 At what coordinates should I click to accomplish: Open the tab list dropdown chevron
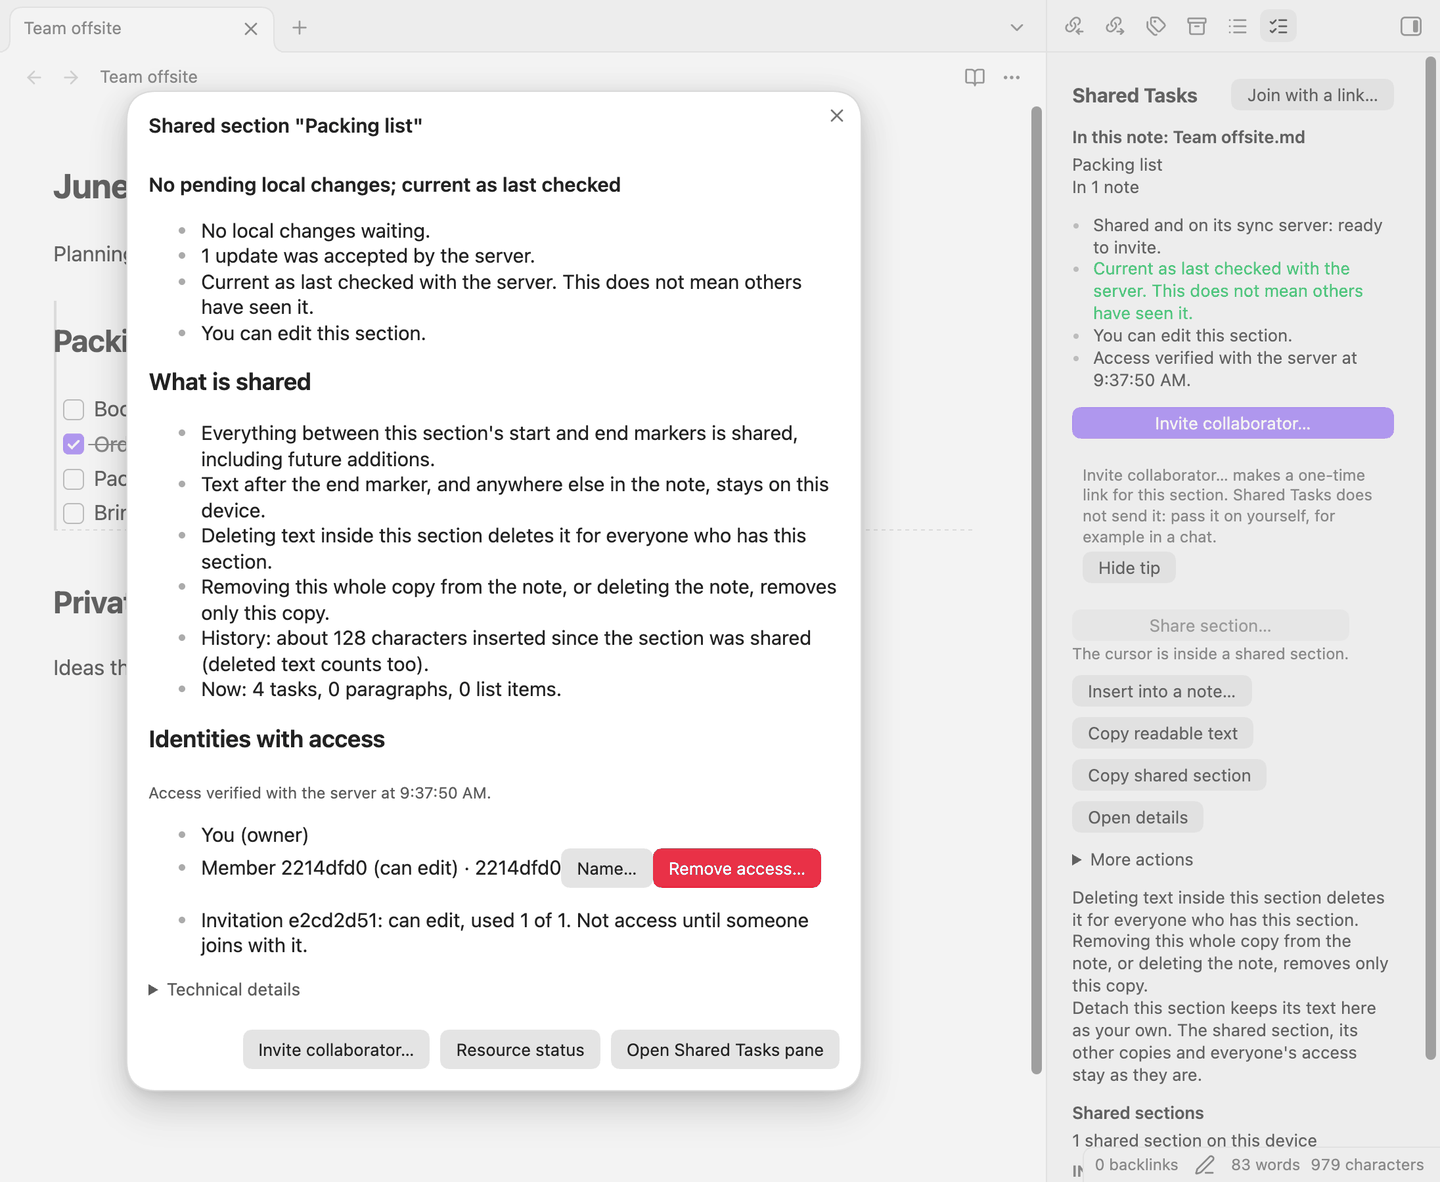tap(1017, 28)
